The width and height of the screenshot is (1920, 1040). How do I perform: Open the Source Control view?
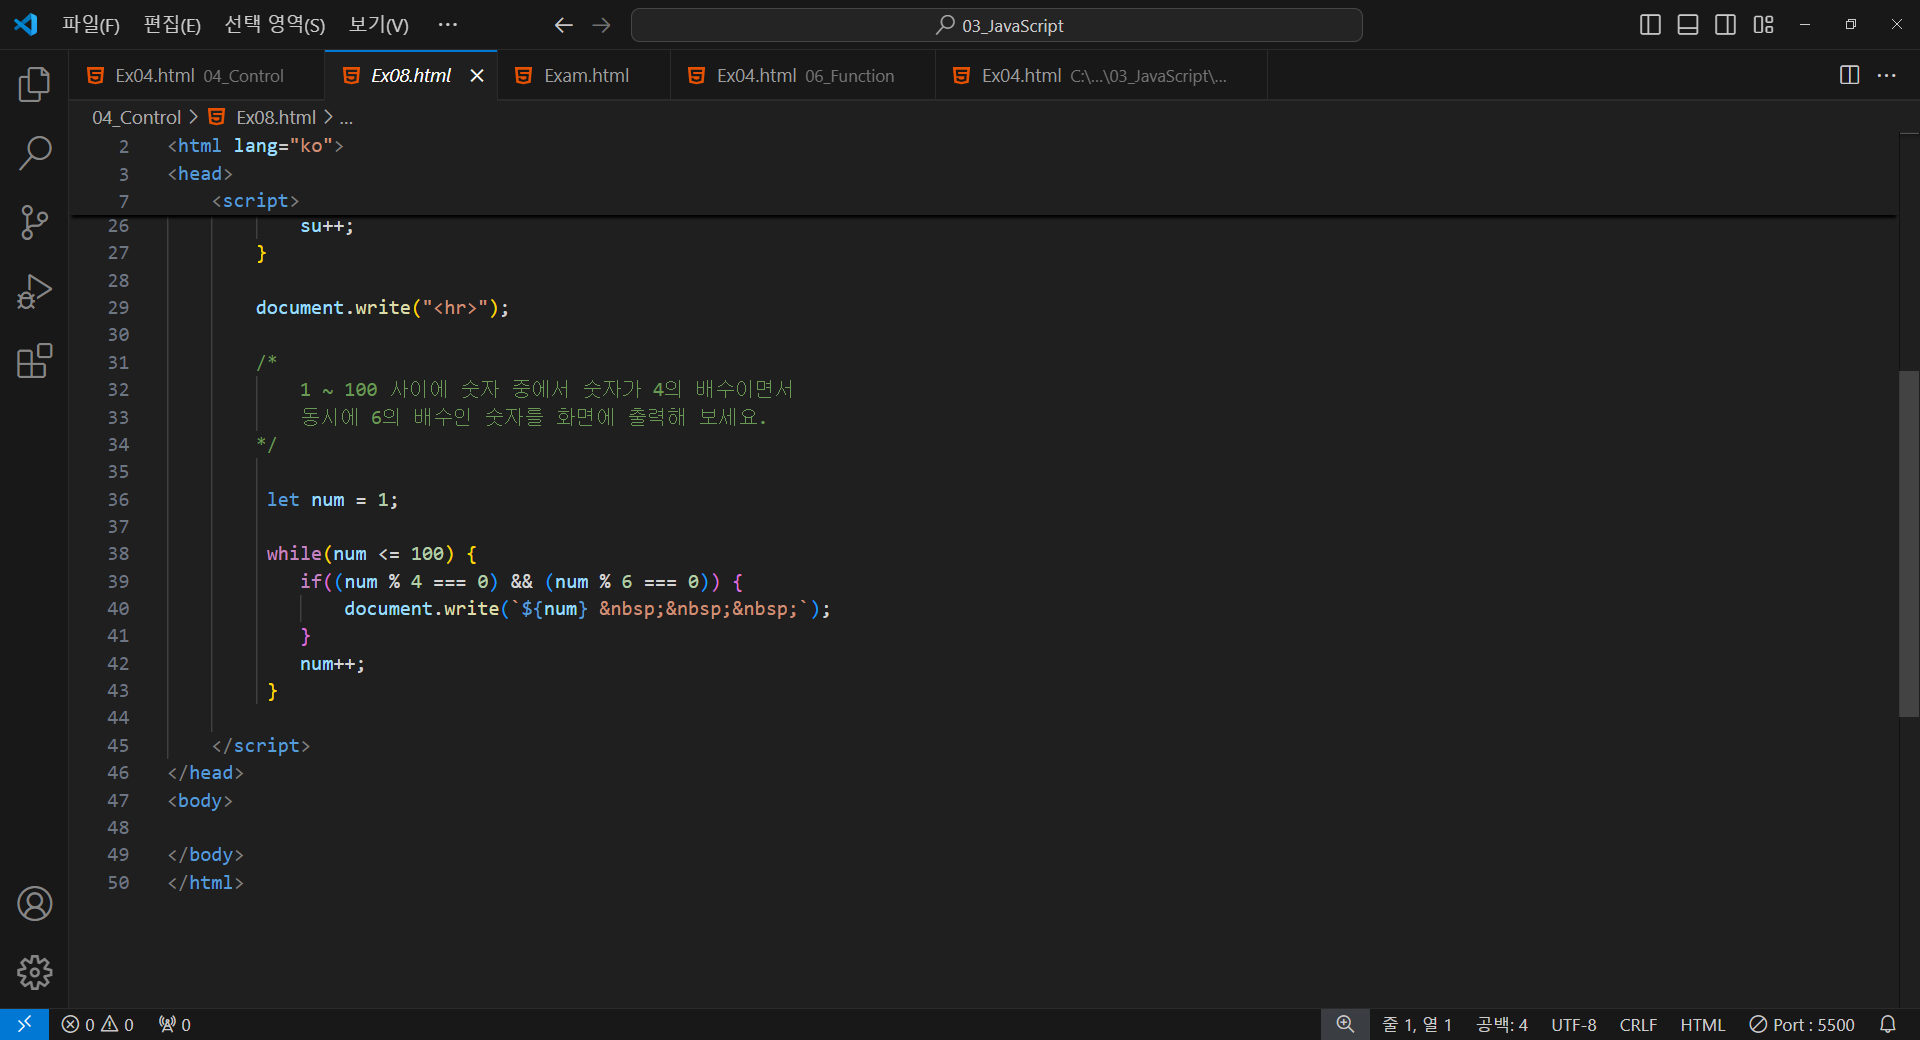click(34, 222)
